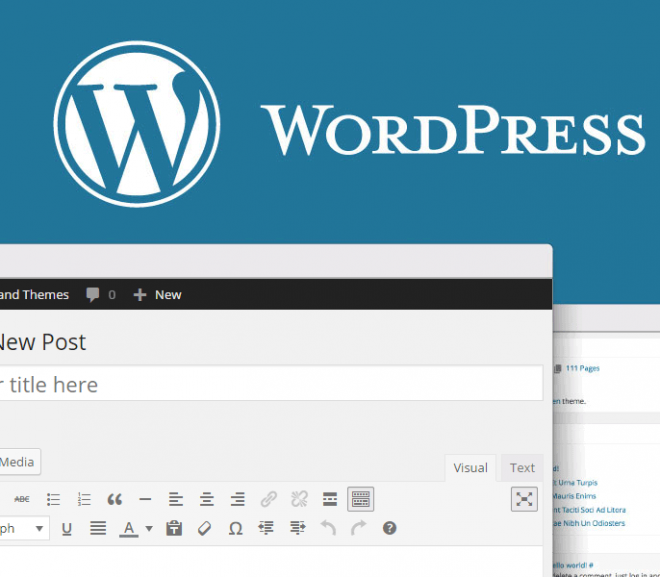The image size is (660, 577).
Task: Align text center
Action: [207, 500]
